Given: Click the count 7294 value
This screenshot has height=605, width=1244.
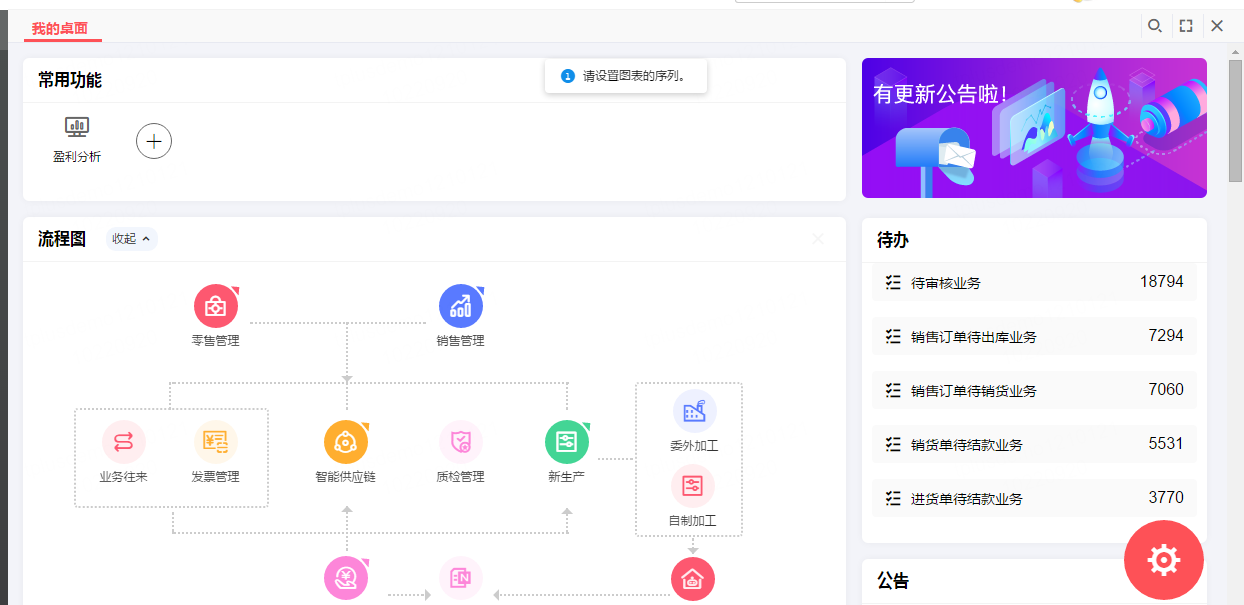Looking at the screenshot, I should coord(1166,336).
